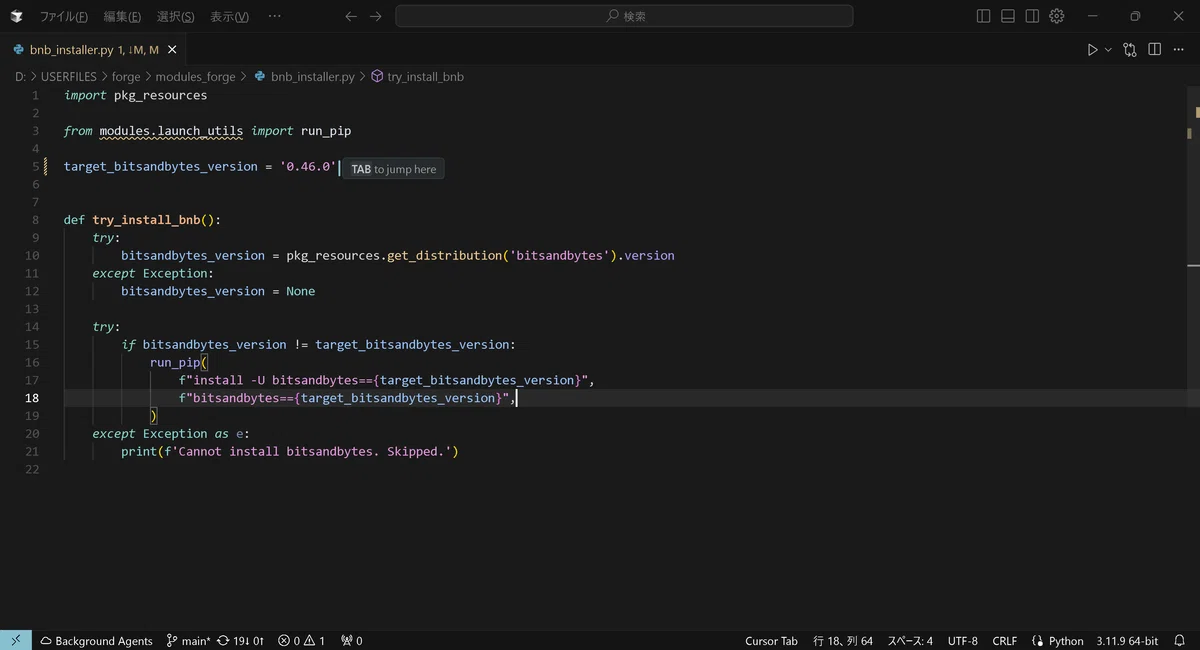
Task: Open Background Agents in status bar
Action: 96,640
